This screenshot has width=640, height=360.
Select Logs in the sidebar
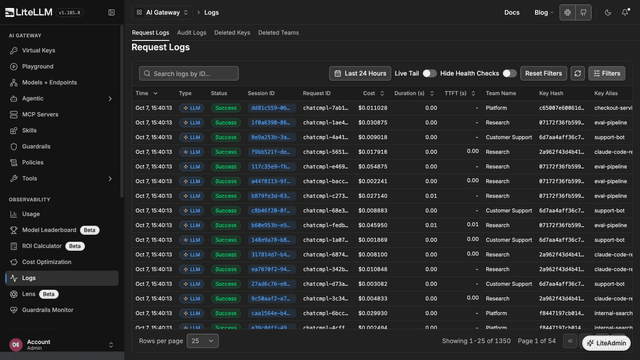[x=62, y=278]
